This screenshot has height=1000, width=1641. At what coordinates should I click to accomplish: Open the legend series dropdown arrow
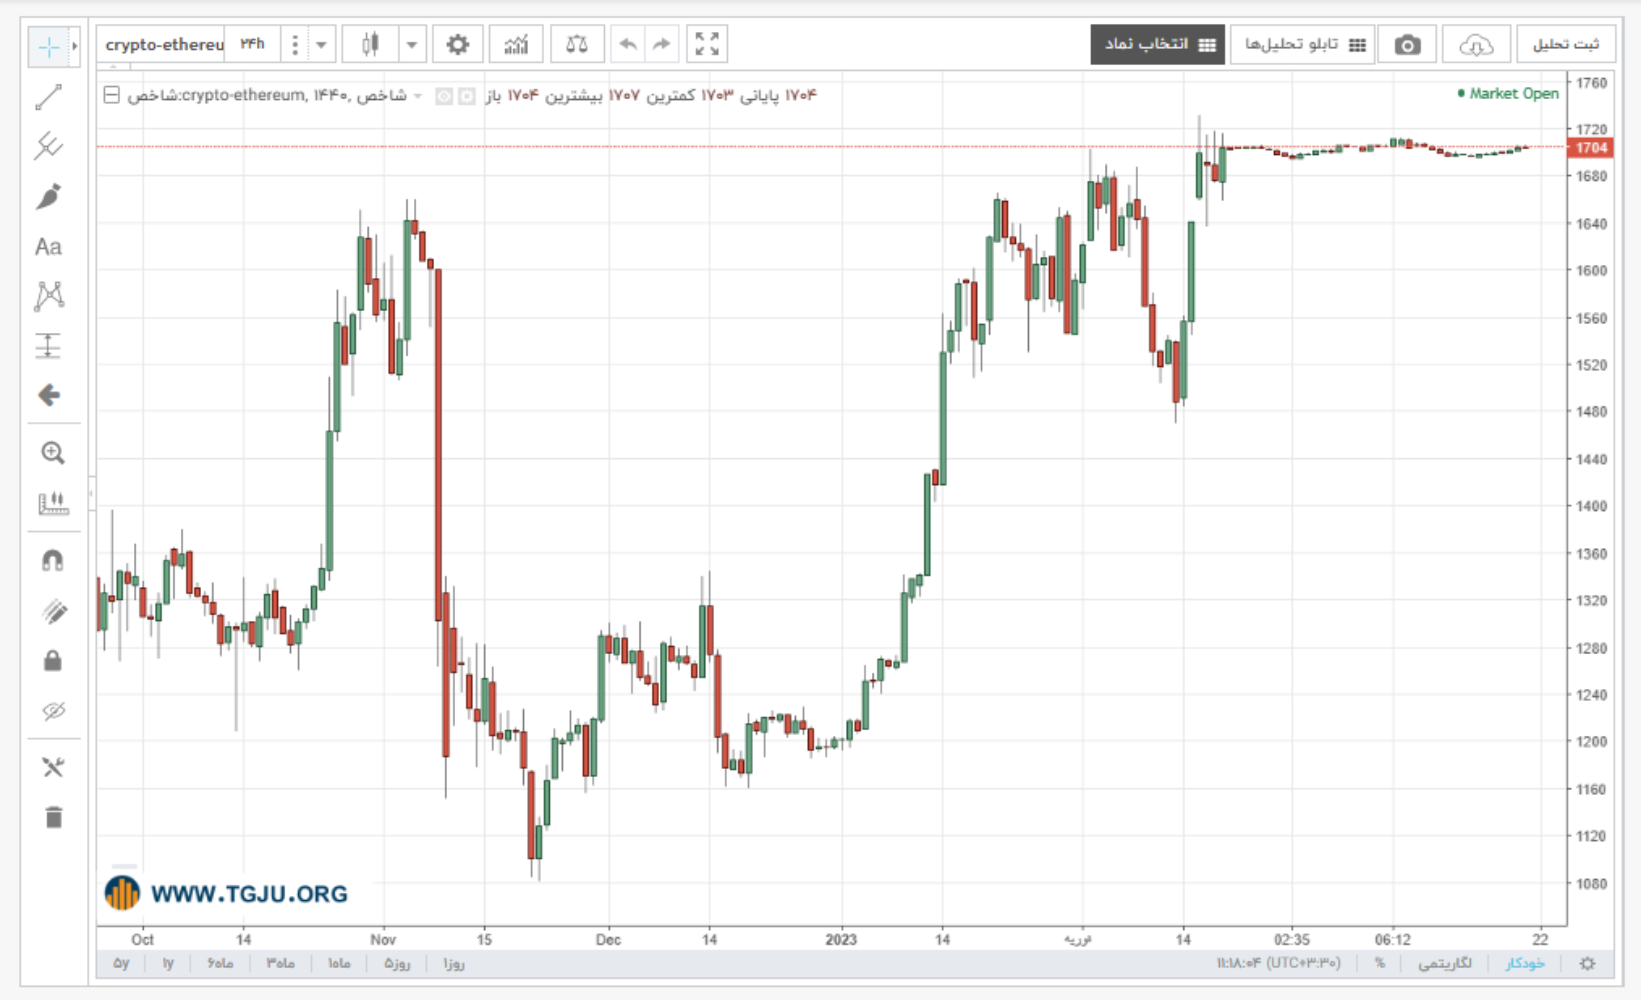(x=418, y=96)
